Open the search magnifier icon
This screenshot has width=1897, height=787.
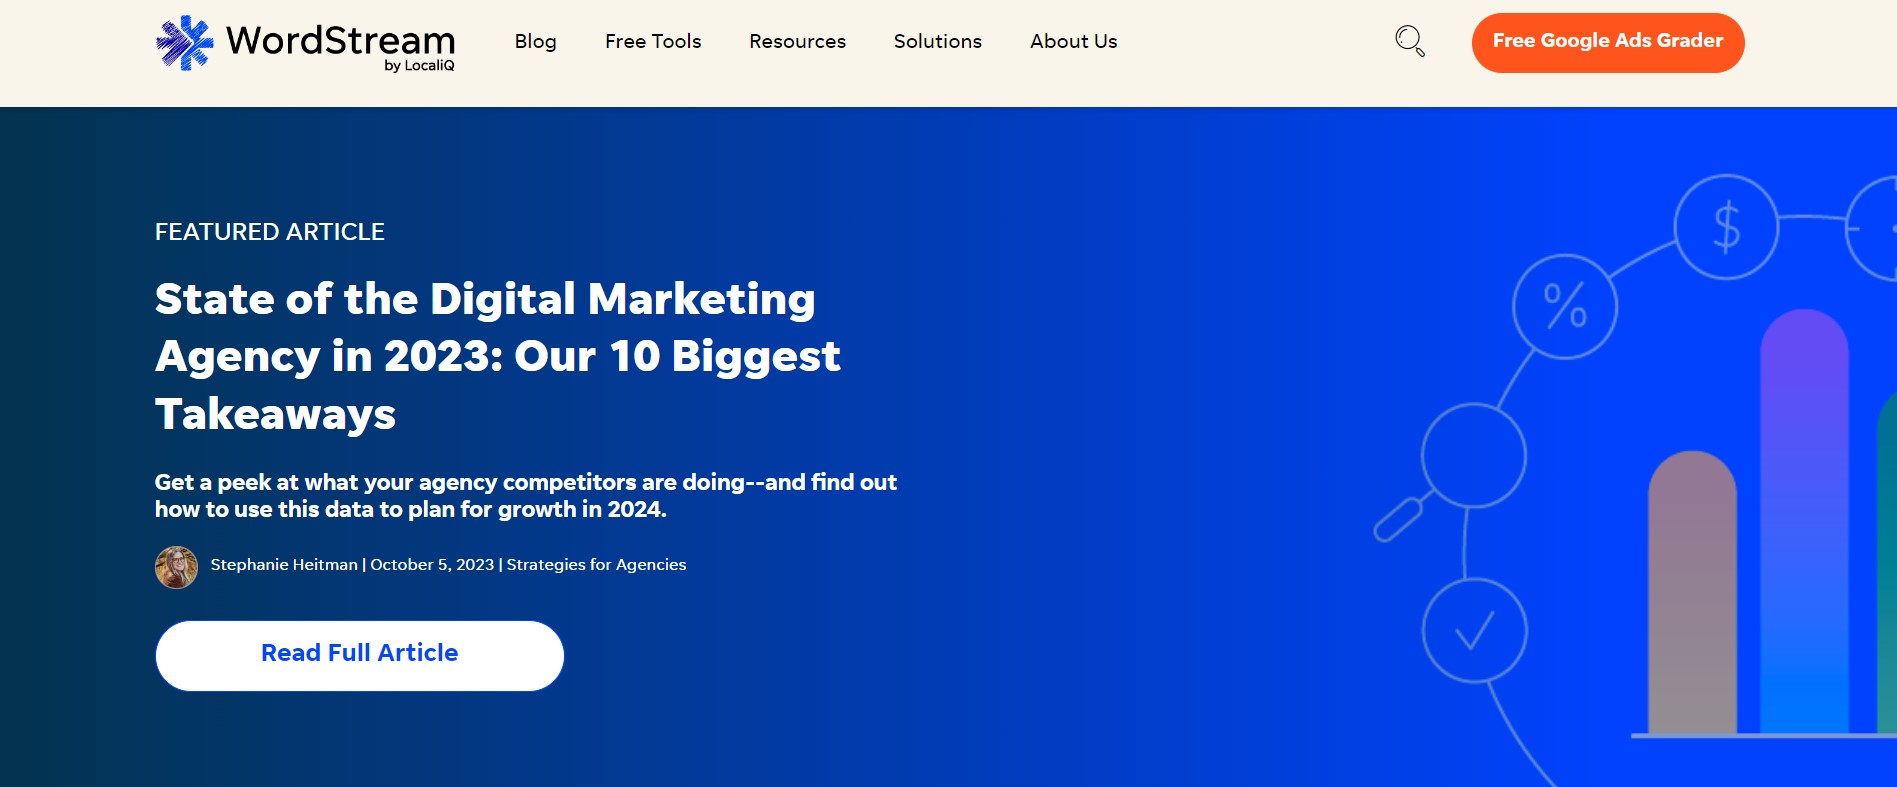coord(1410,41)
